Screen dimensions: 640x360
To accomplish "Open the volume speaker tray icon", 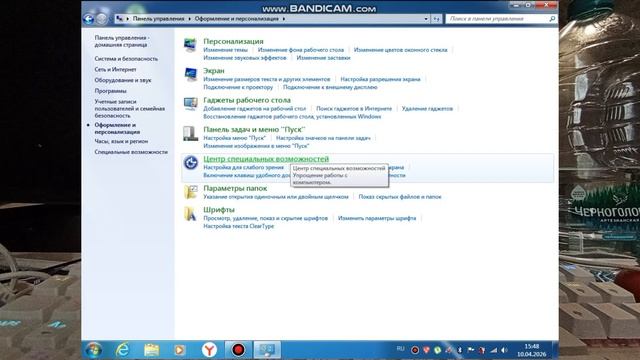I will [x=504, y=350].
